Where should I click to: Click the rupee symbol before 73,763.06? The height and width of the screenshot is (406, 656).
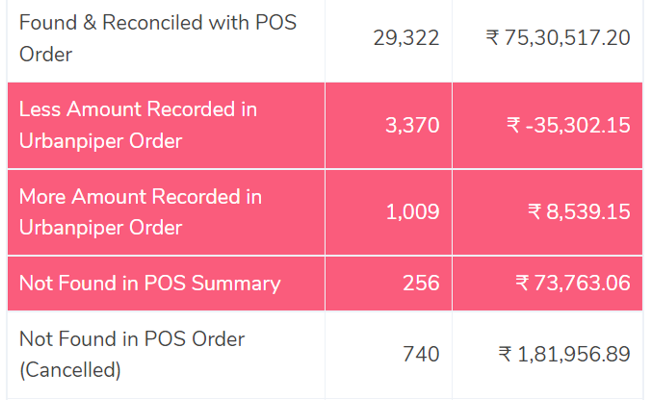point(522,283)
